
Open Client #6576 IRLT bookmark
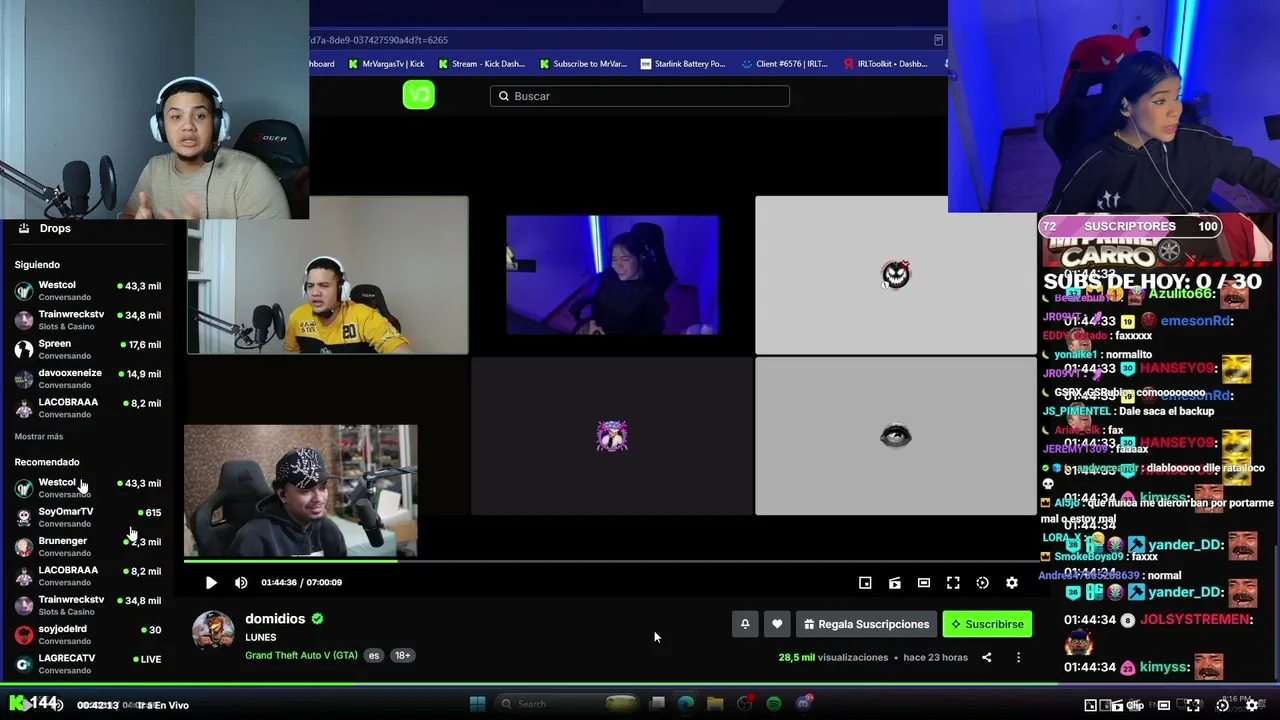785,64
